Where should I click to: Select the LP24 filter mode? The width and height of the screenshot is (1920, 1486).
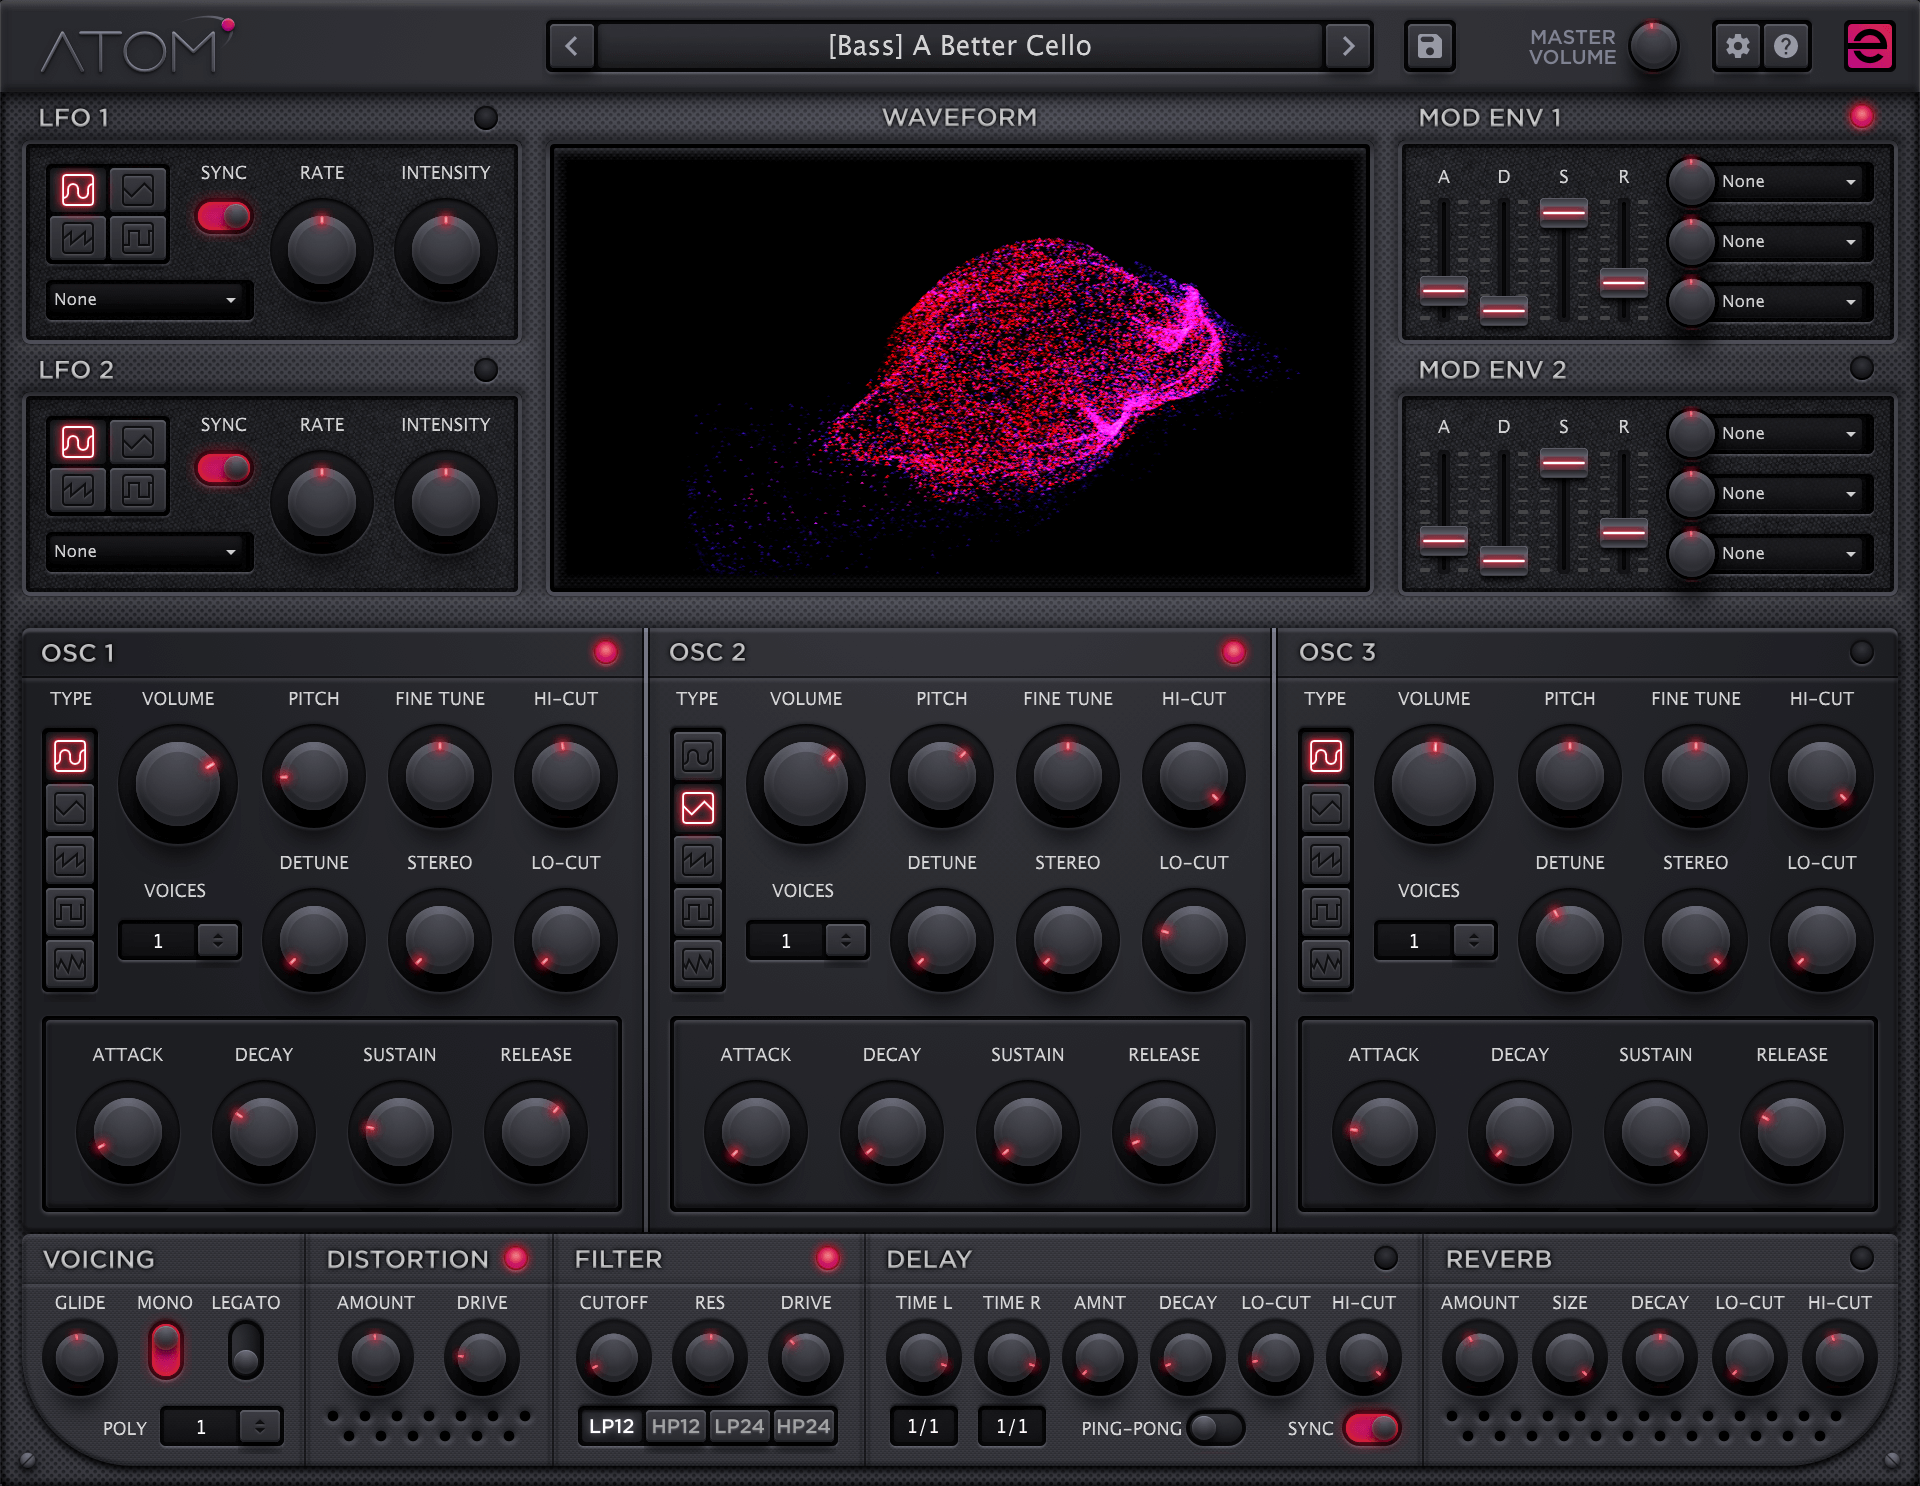[739, 1426]
